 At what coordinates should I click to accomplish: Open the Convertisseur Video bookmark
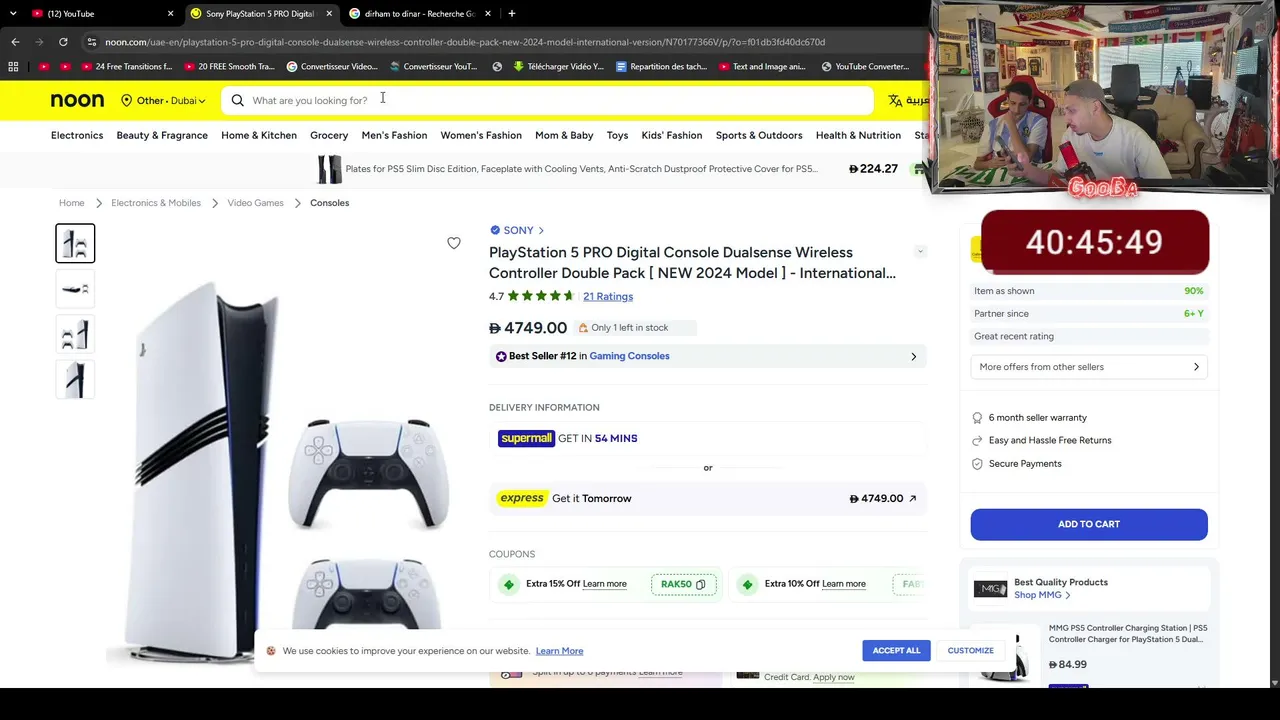tap(332, 67)
